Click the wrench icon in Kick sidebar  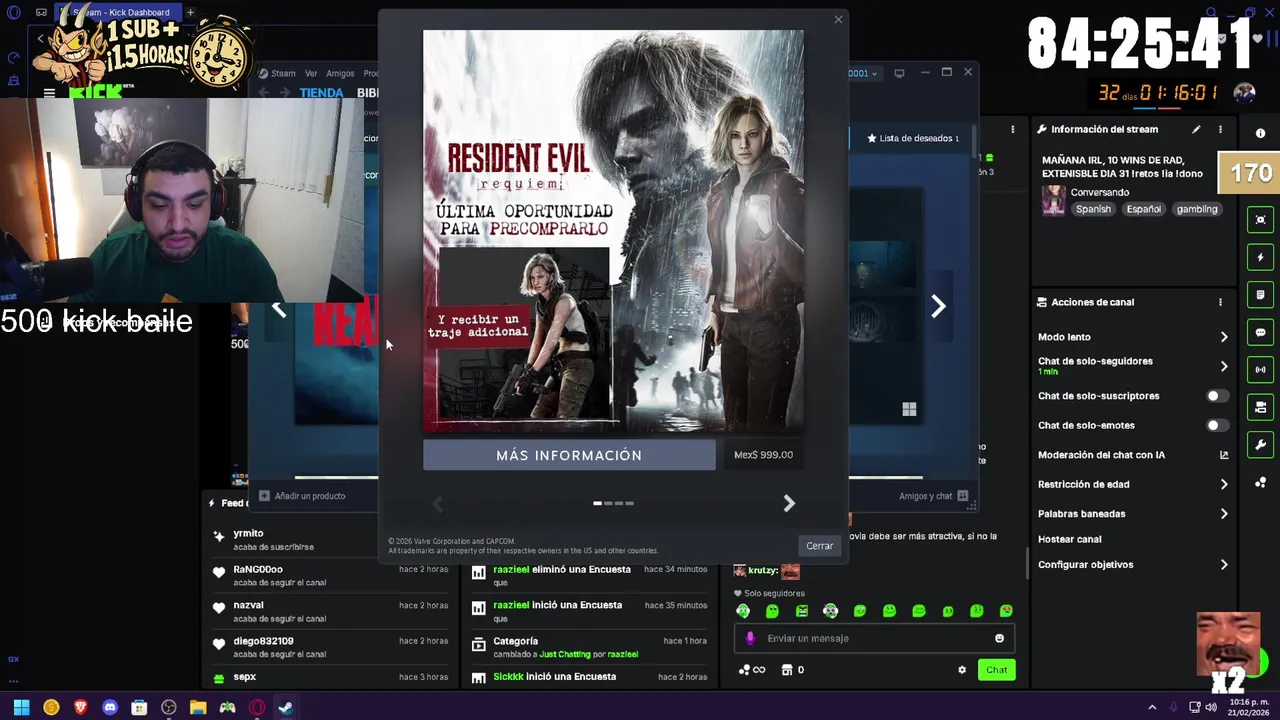(1260, 445)
